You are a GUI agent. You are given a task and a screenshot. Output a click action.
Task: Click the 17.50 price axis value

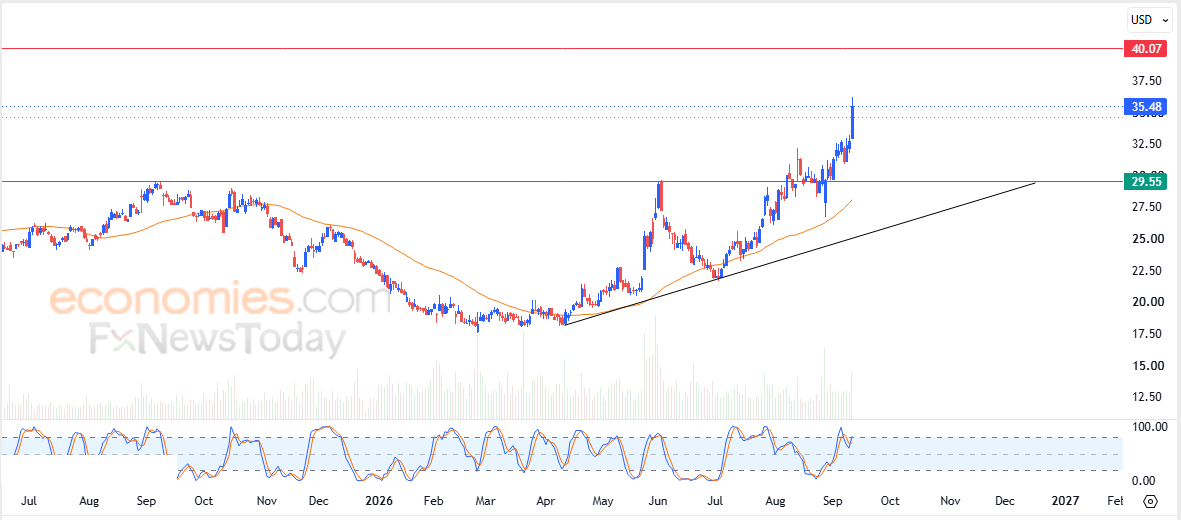[1145, 334]
